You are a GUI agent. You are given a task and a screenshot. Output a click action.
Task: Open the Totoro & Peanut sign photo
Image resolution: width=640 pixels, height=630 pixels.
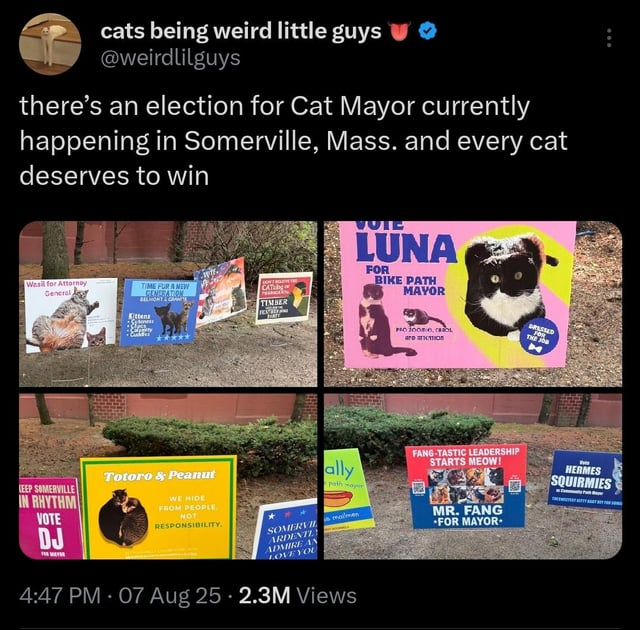(168, 477)
